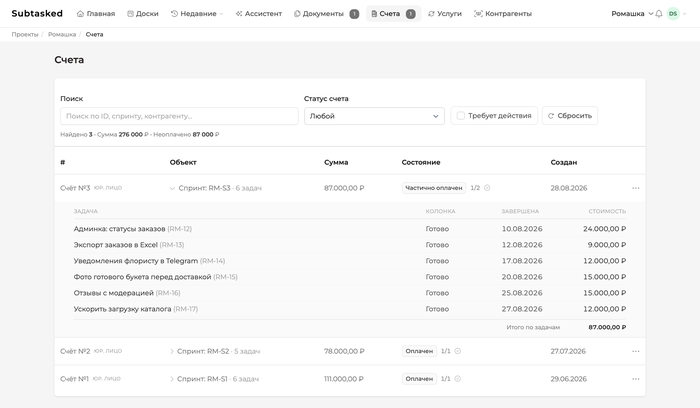The image size is (700, 408).
Task: Click the Счета counter badge in navigation
Action: tap(410, 14)
